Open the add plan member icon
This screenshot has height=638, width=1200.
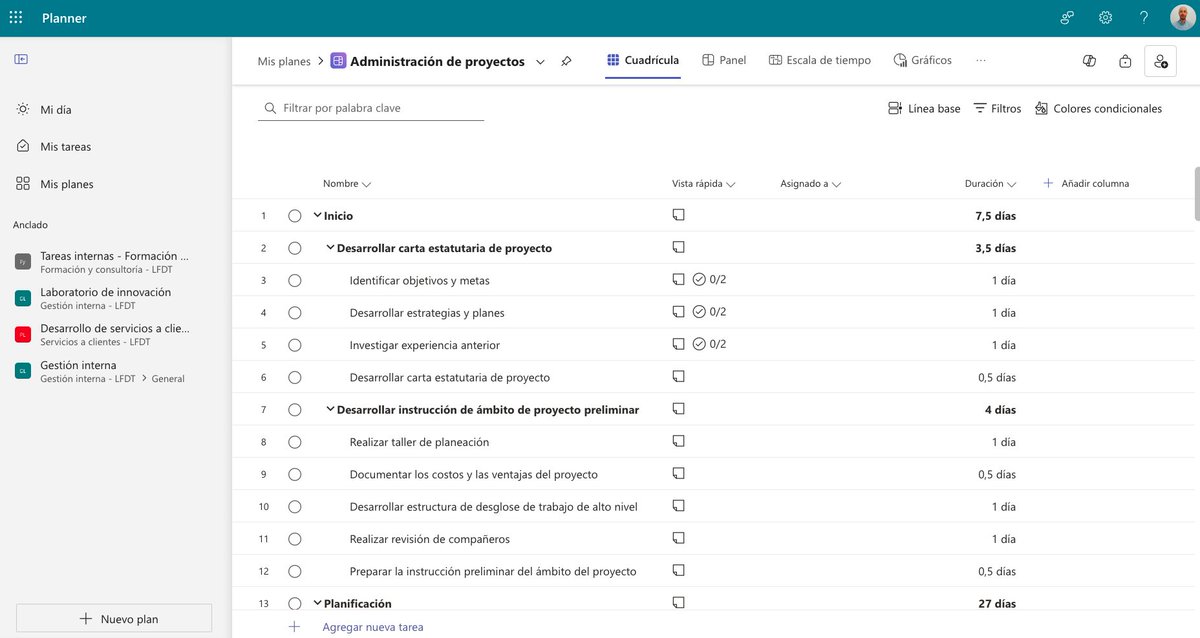1158,60
